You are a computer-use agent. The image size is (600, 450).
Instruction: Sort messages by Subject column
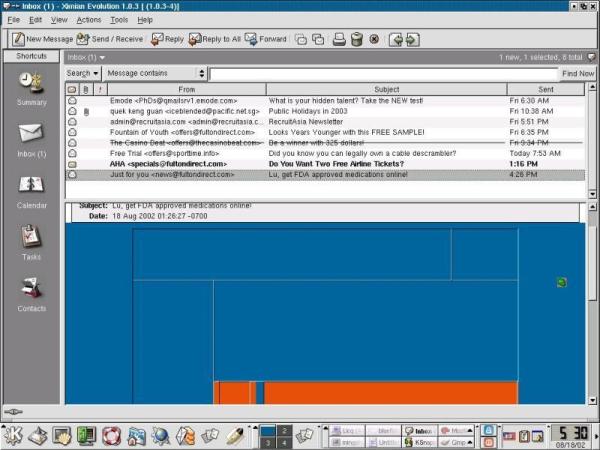coord(386,90)
